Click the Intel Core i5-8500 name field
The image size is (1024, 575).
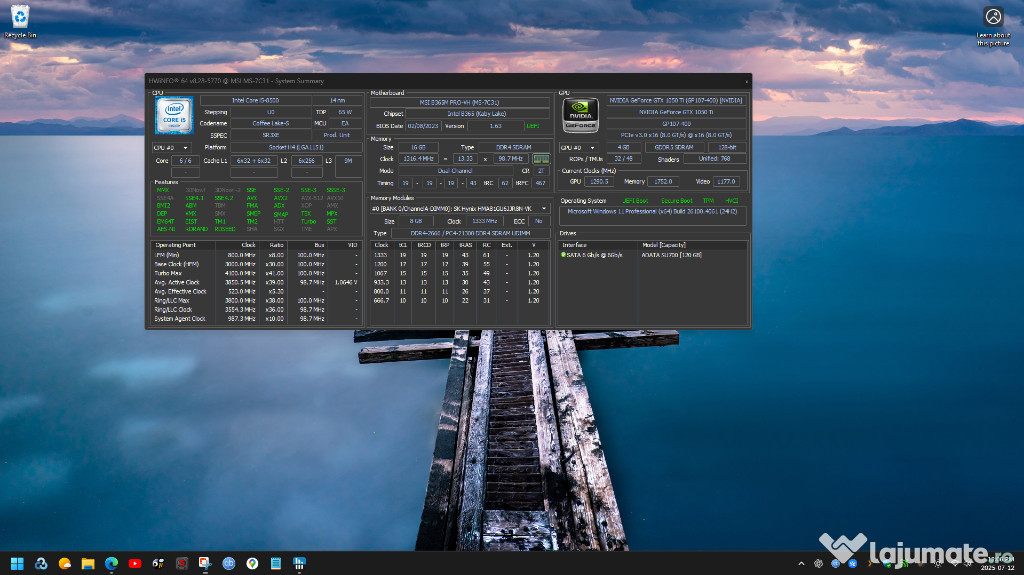255,101
